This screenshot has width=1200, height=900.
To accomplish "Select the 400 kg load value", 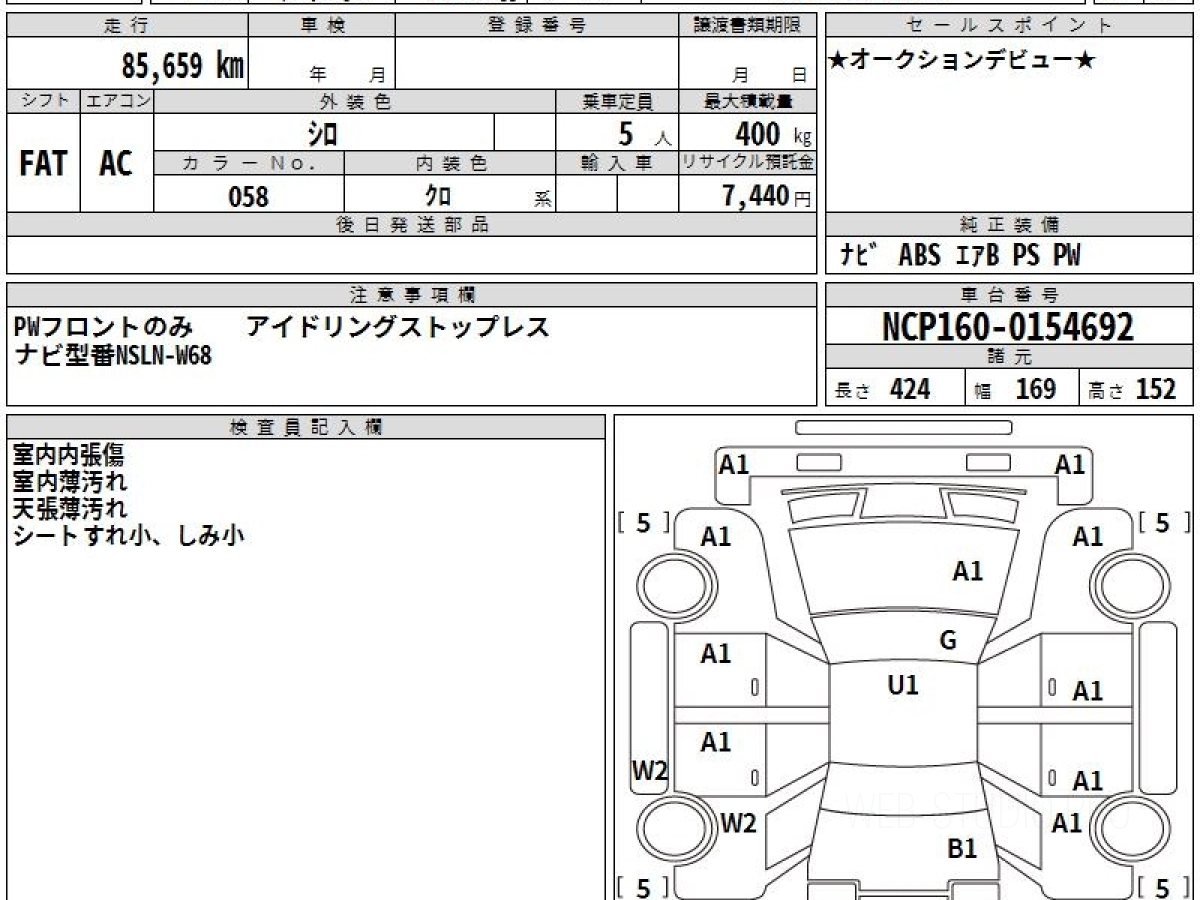I will pos(772,133).
